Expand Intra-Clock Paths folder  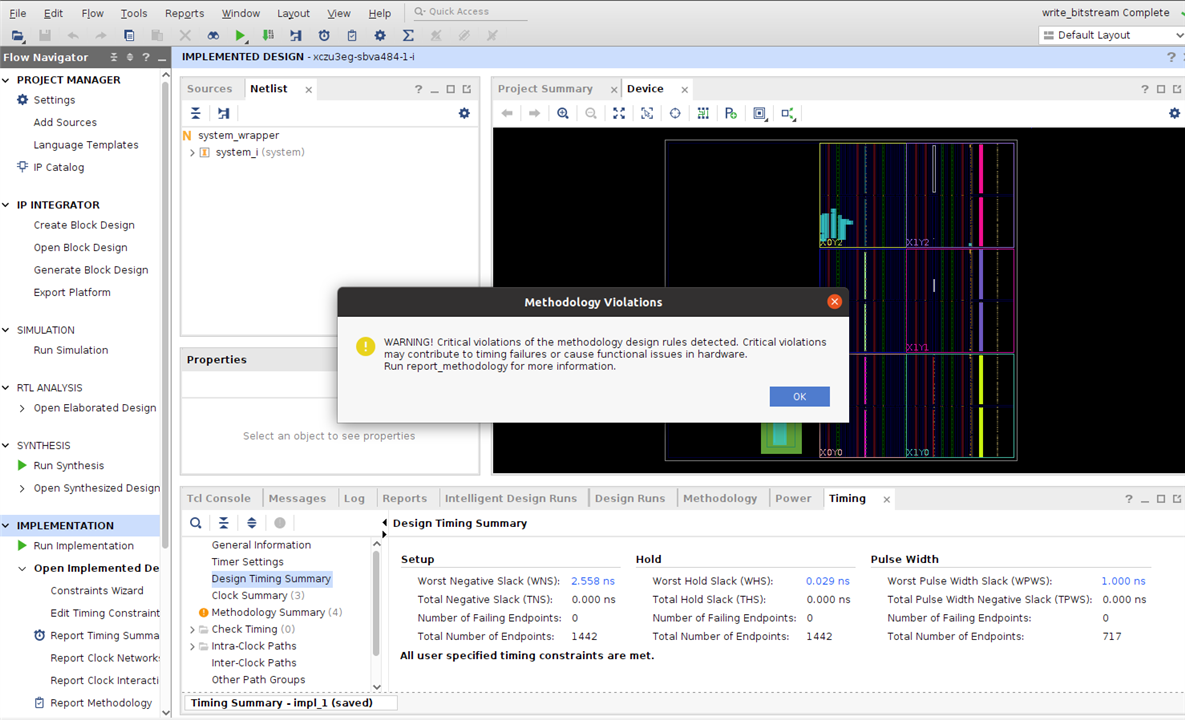click(192, 646)
